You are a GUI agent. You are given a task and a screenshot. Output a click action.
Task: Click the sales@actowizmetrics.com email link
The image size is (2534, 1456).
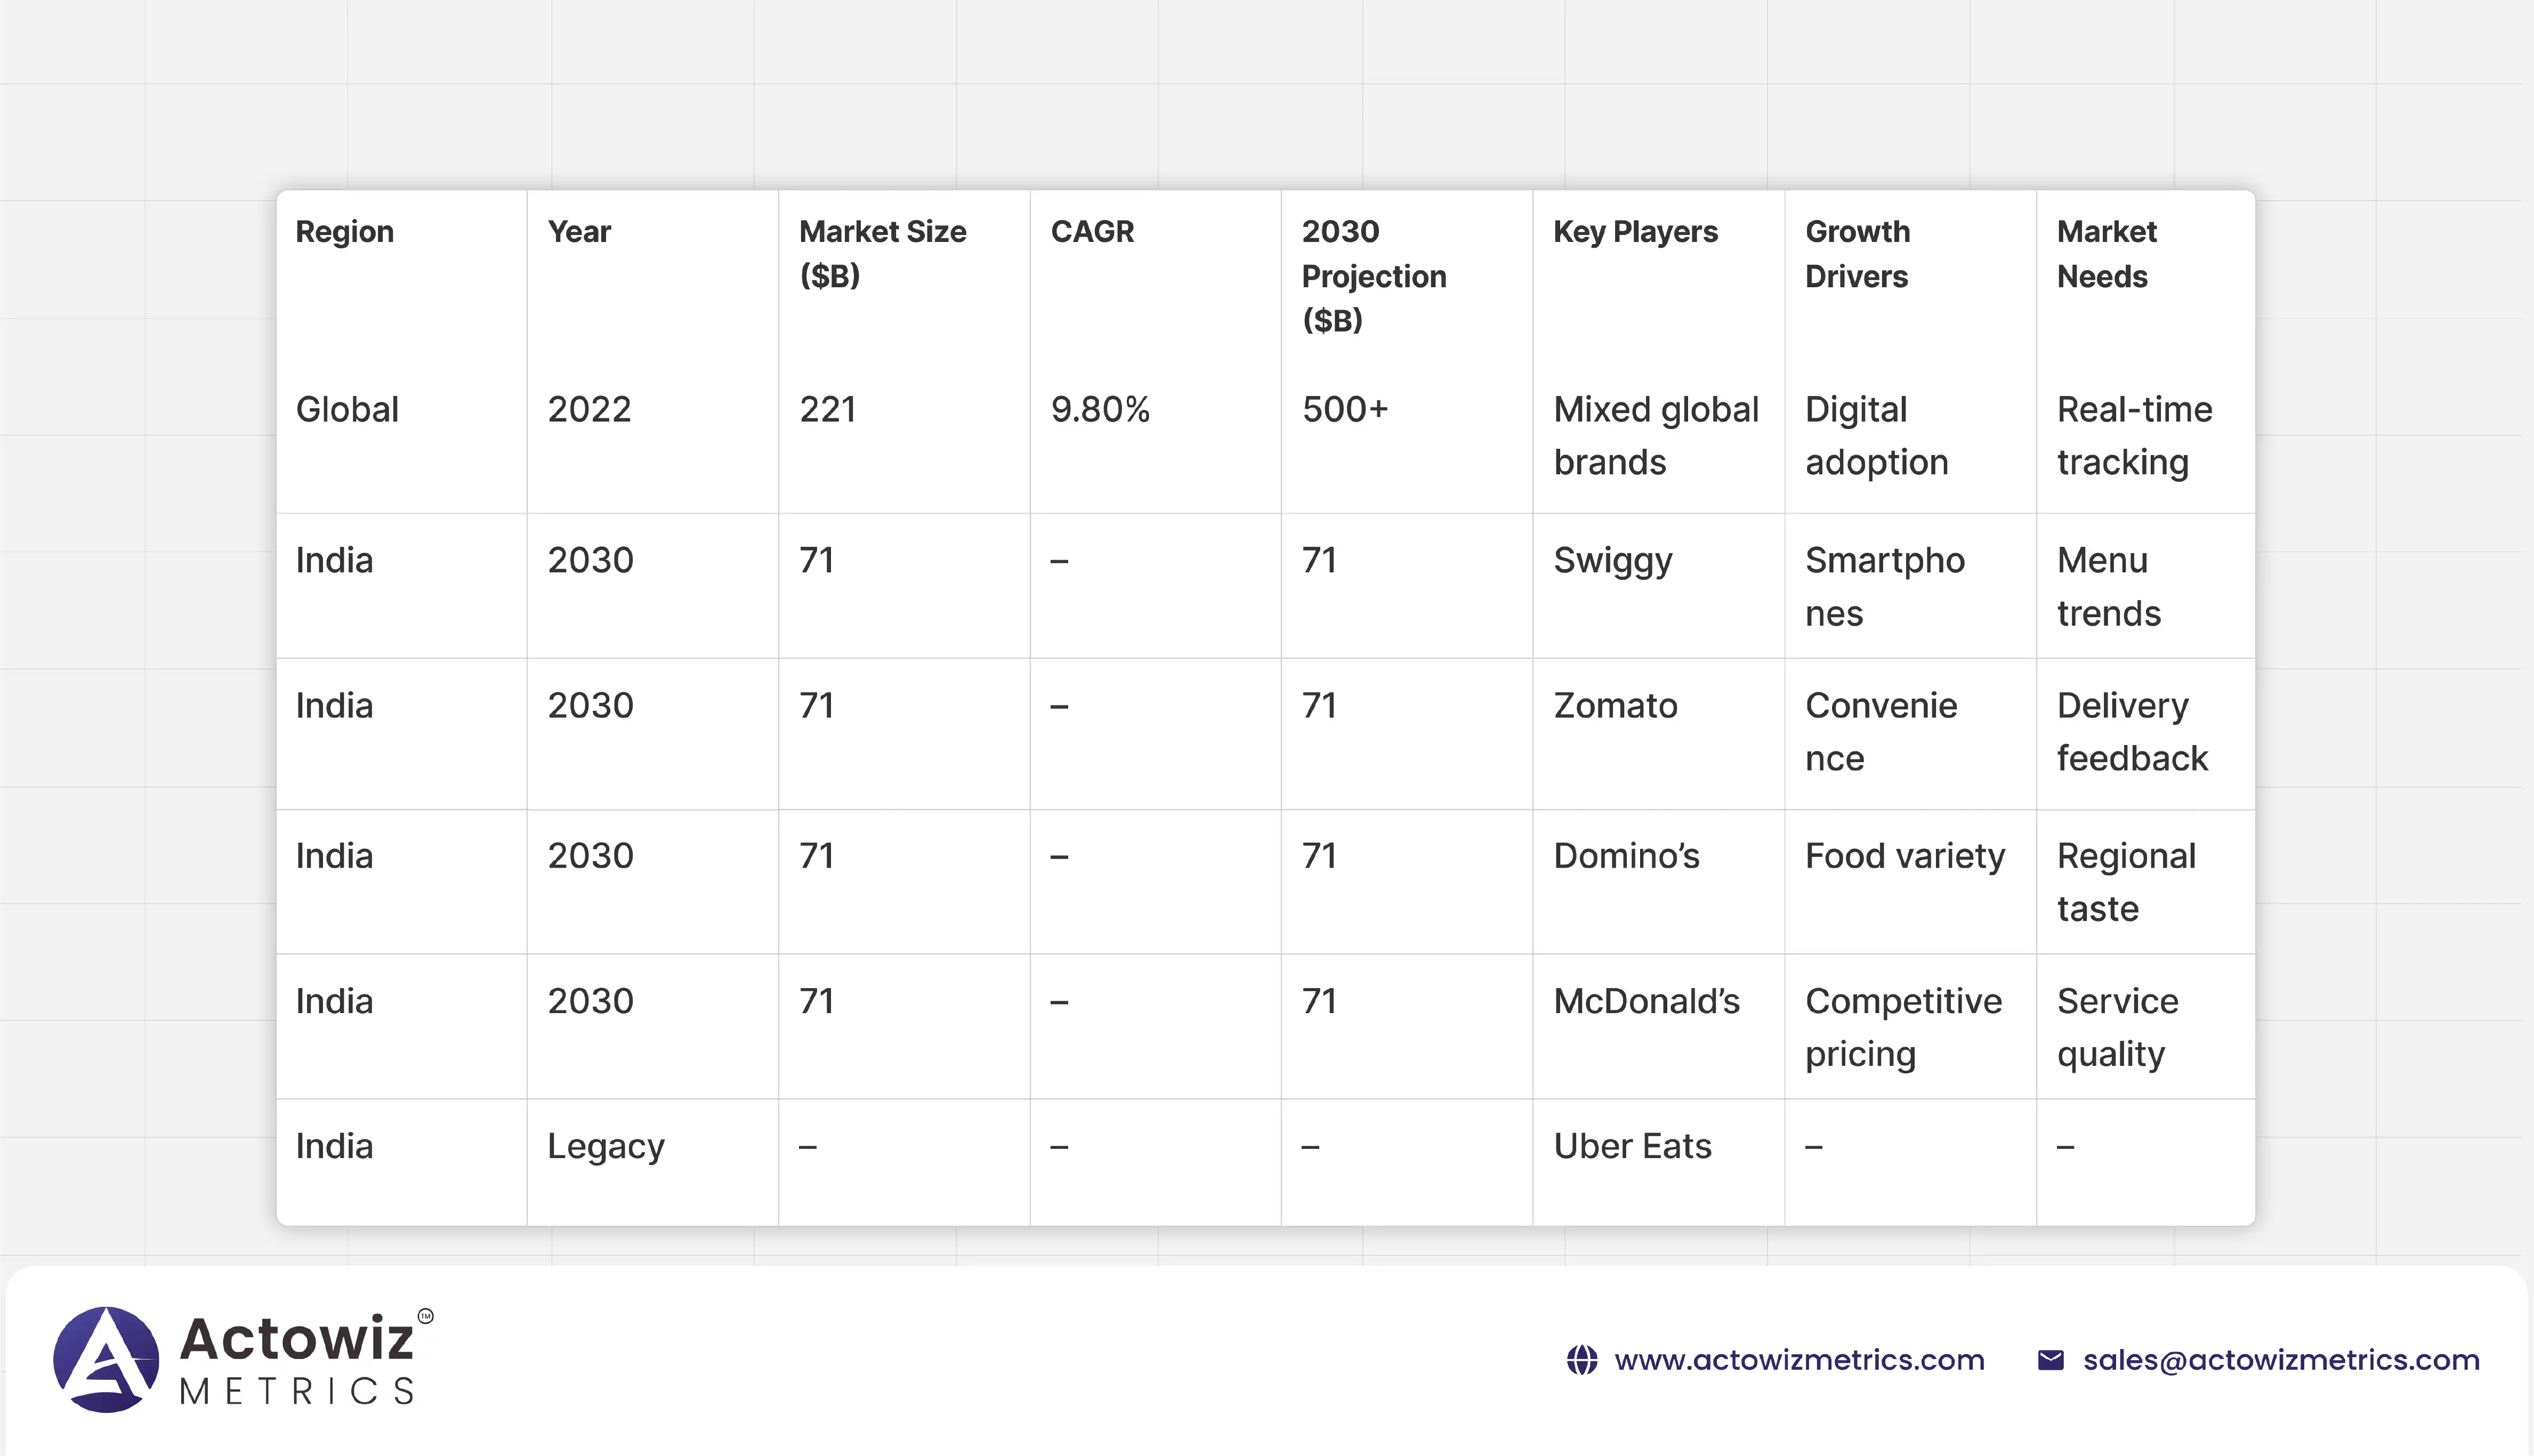tap(2281, 1360)
